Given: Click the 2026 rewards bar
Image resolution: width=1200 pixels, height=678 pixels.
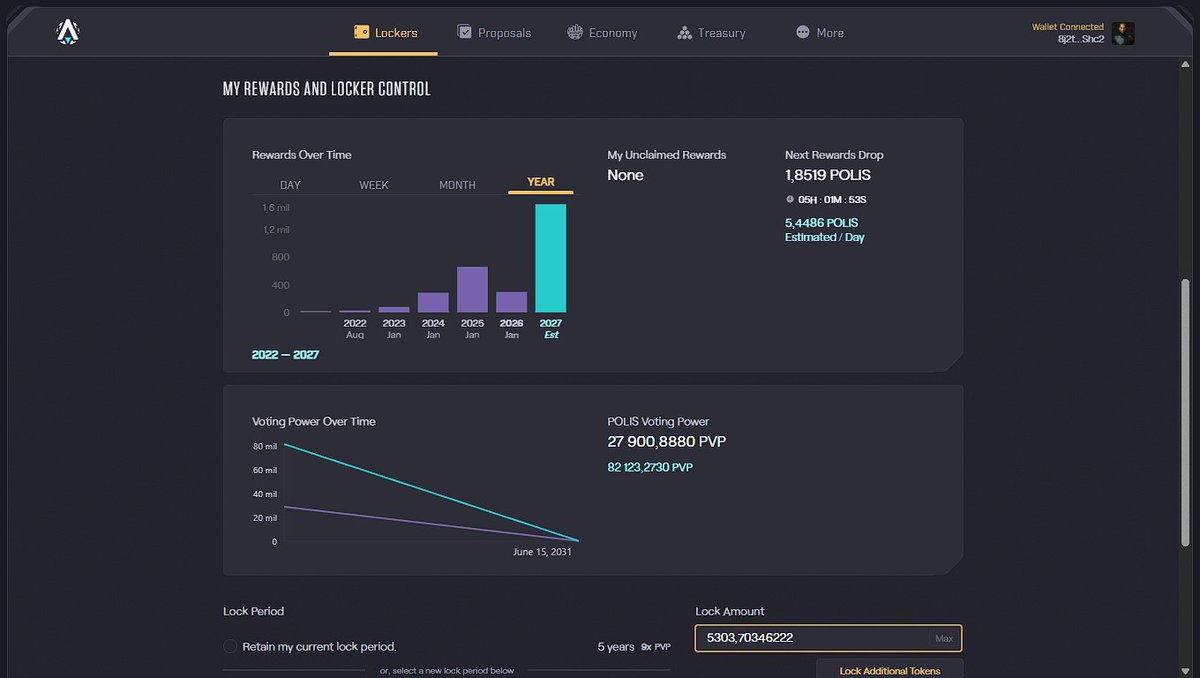Looking at the screenshot, I should [x=511, y=302].
